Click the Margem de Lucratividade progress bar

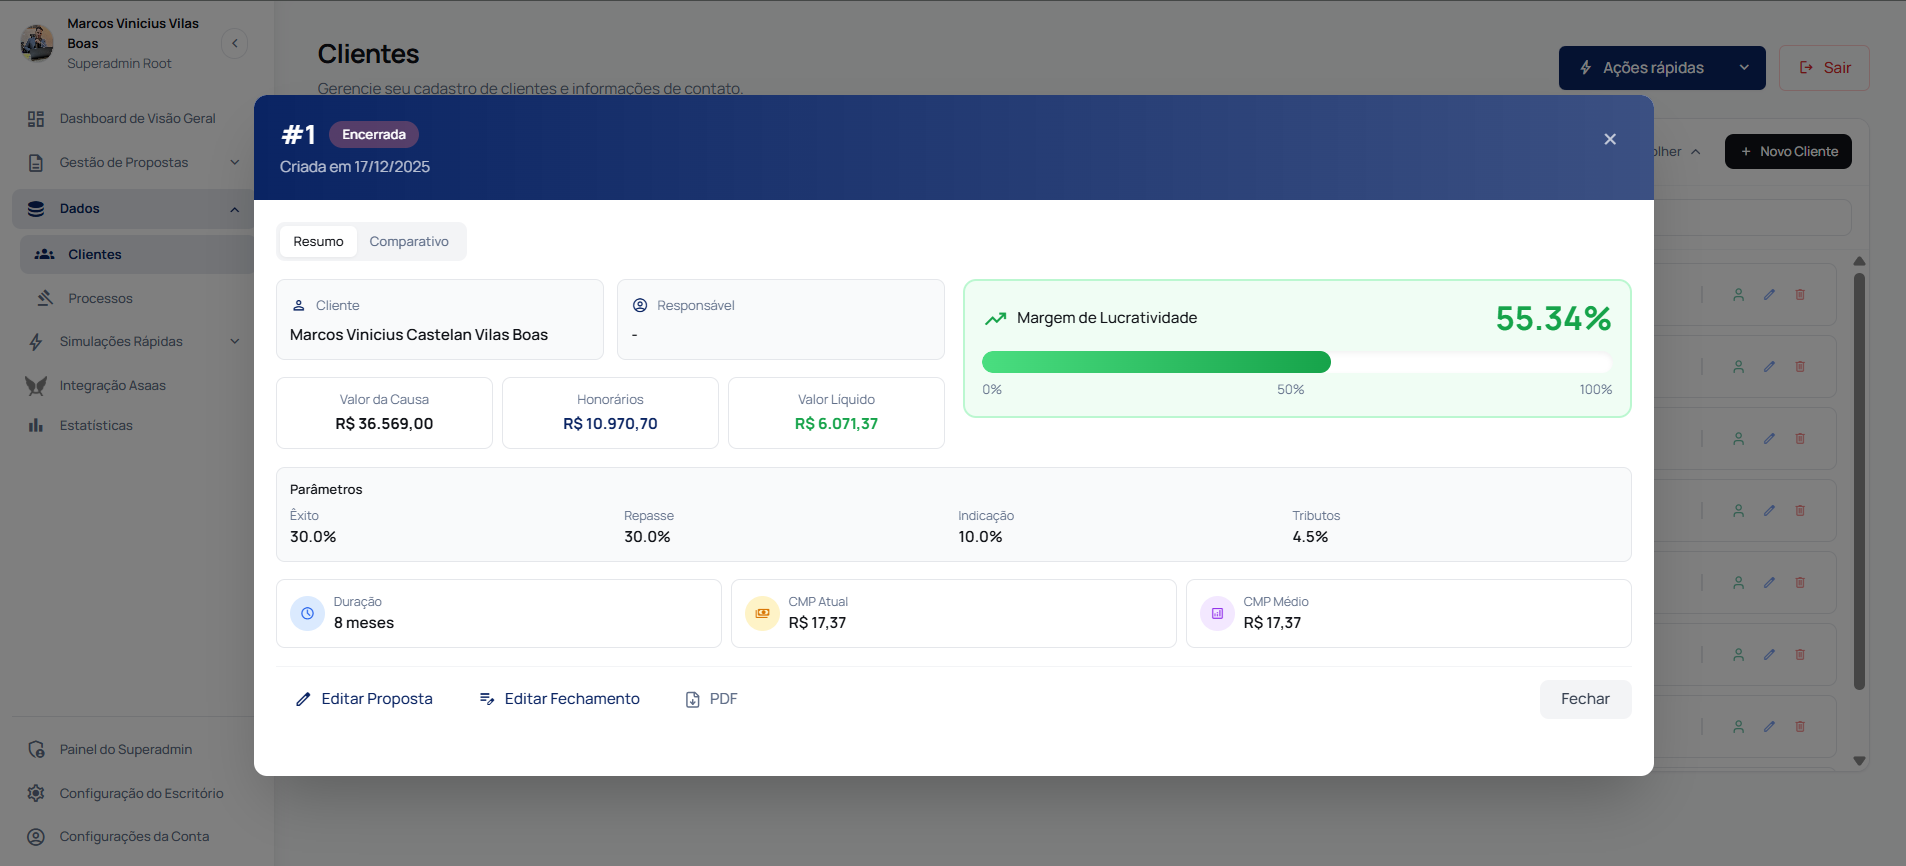pyautogui.click(x=1295, y=362)
